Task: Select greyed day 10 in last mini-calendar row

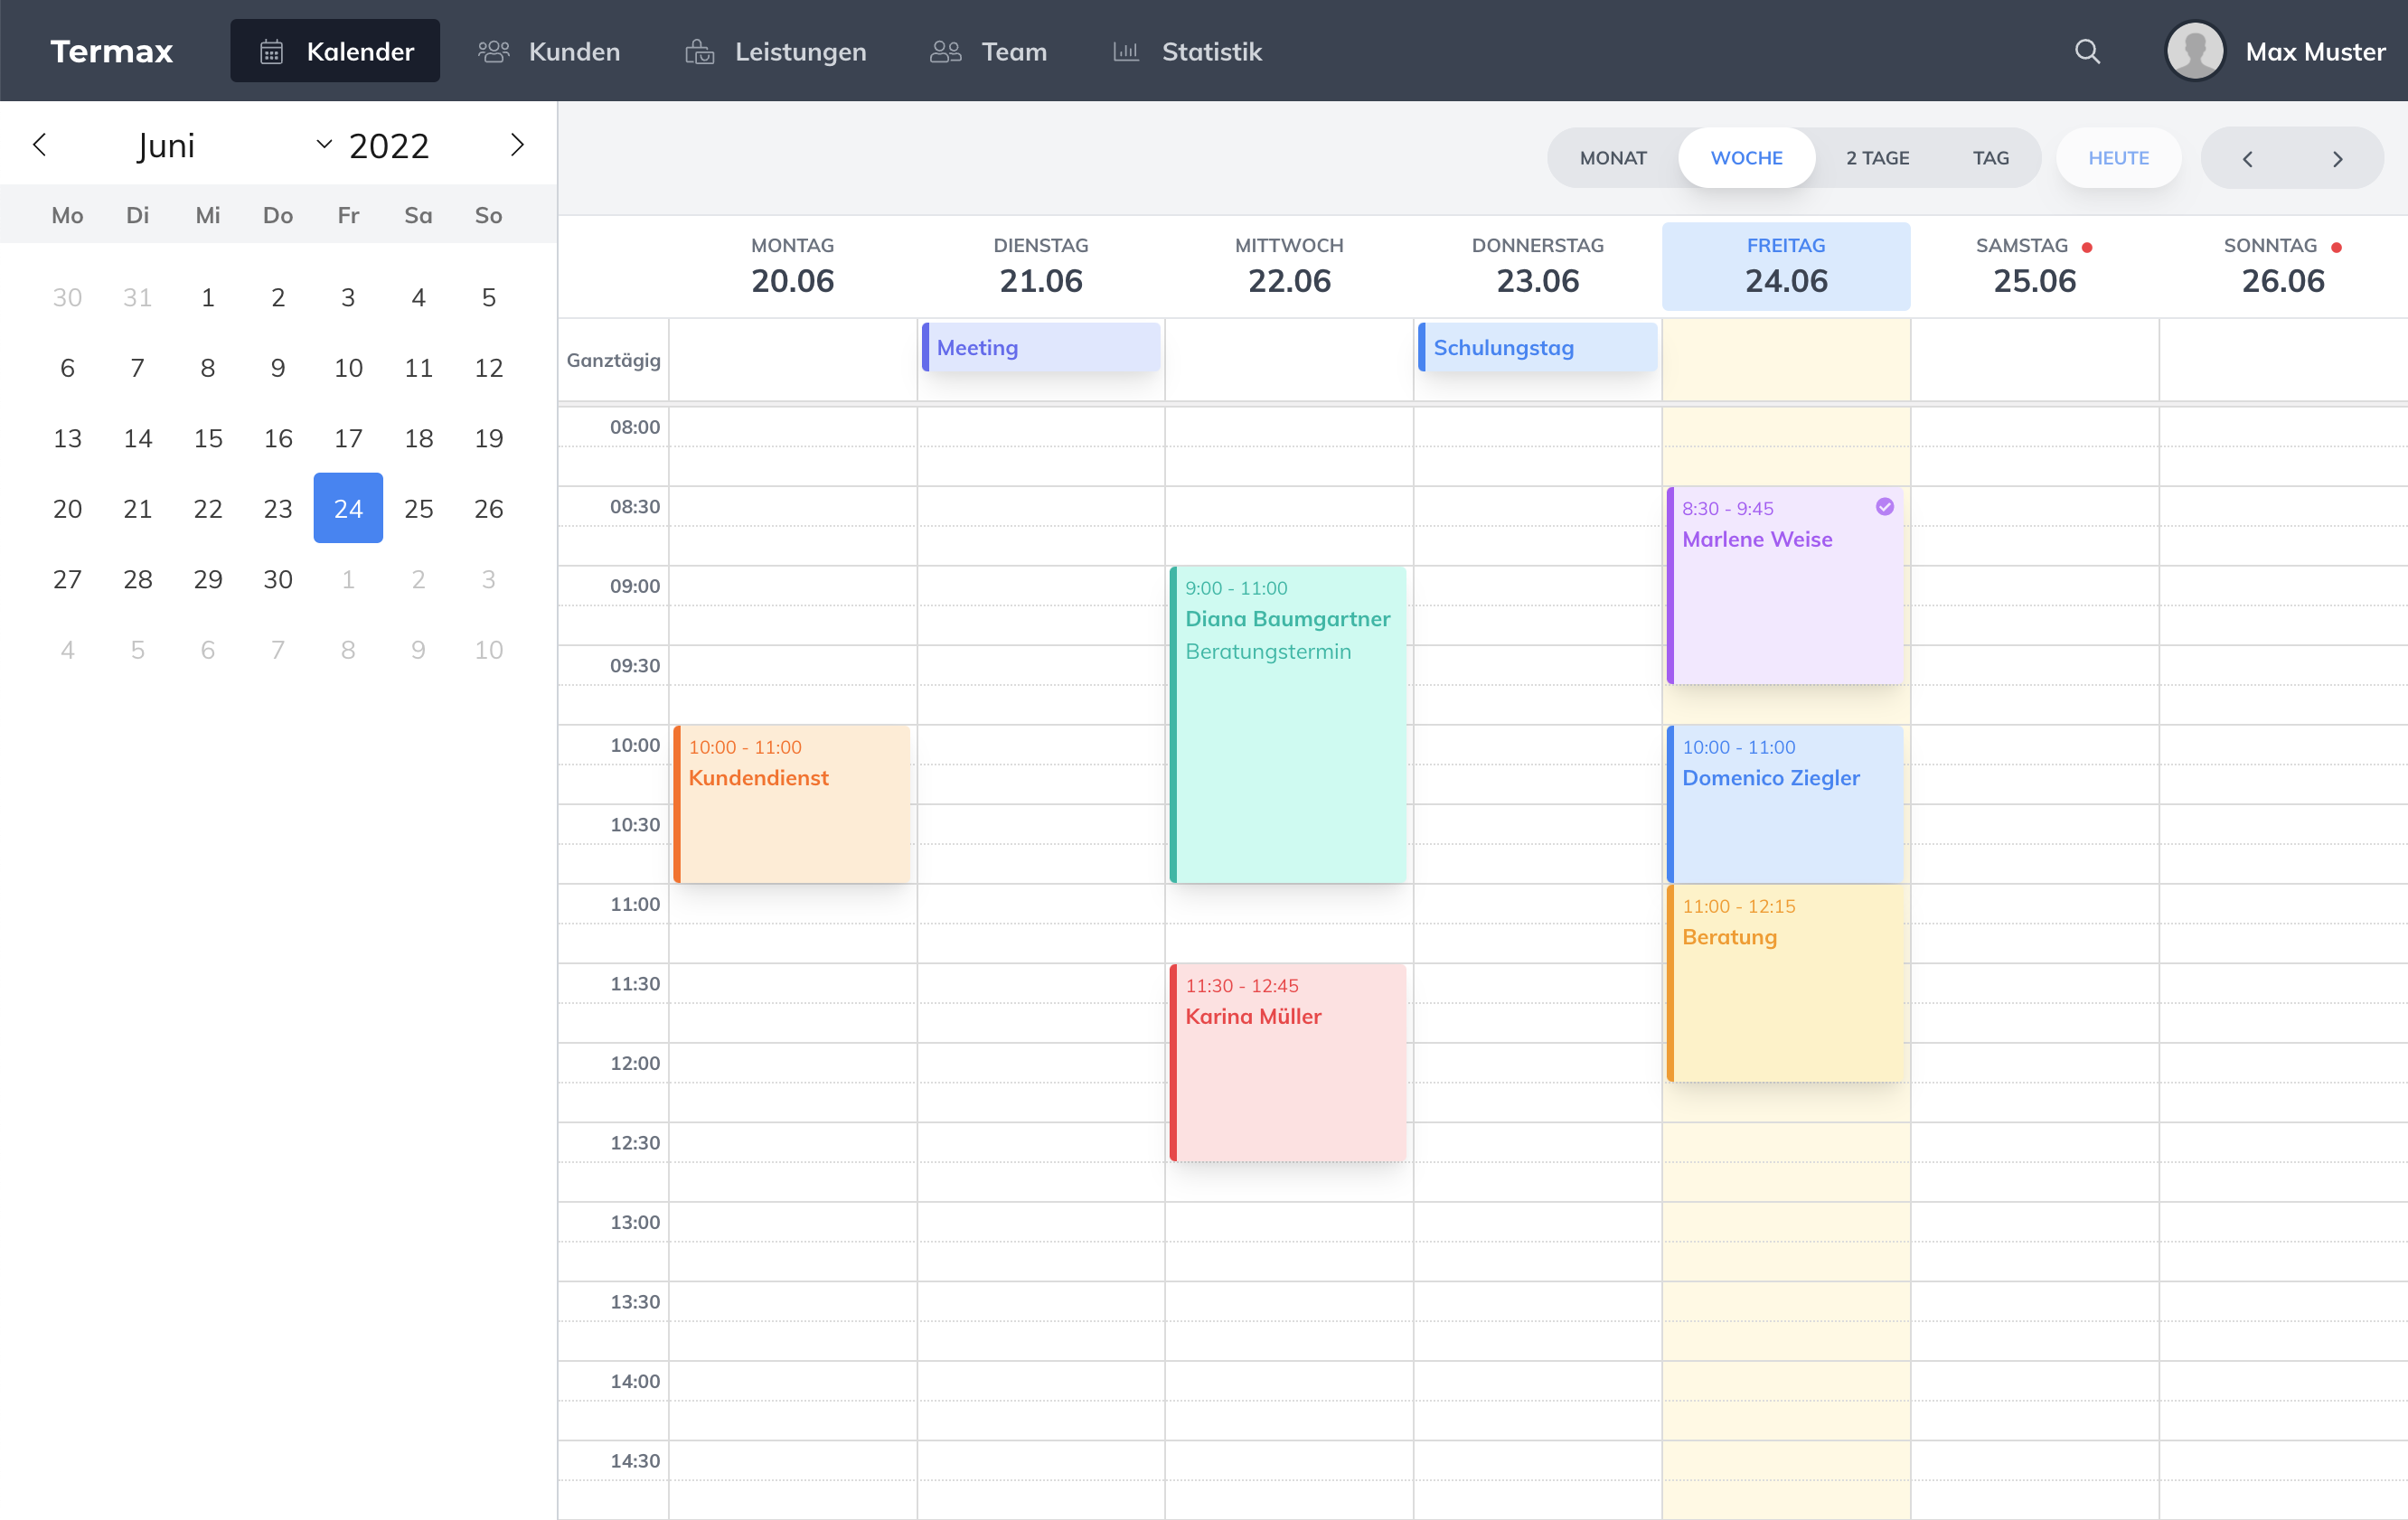Action: pyautogui.click(x=489, y=650)
